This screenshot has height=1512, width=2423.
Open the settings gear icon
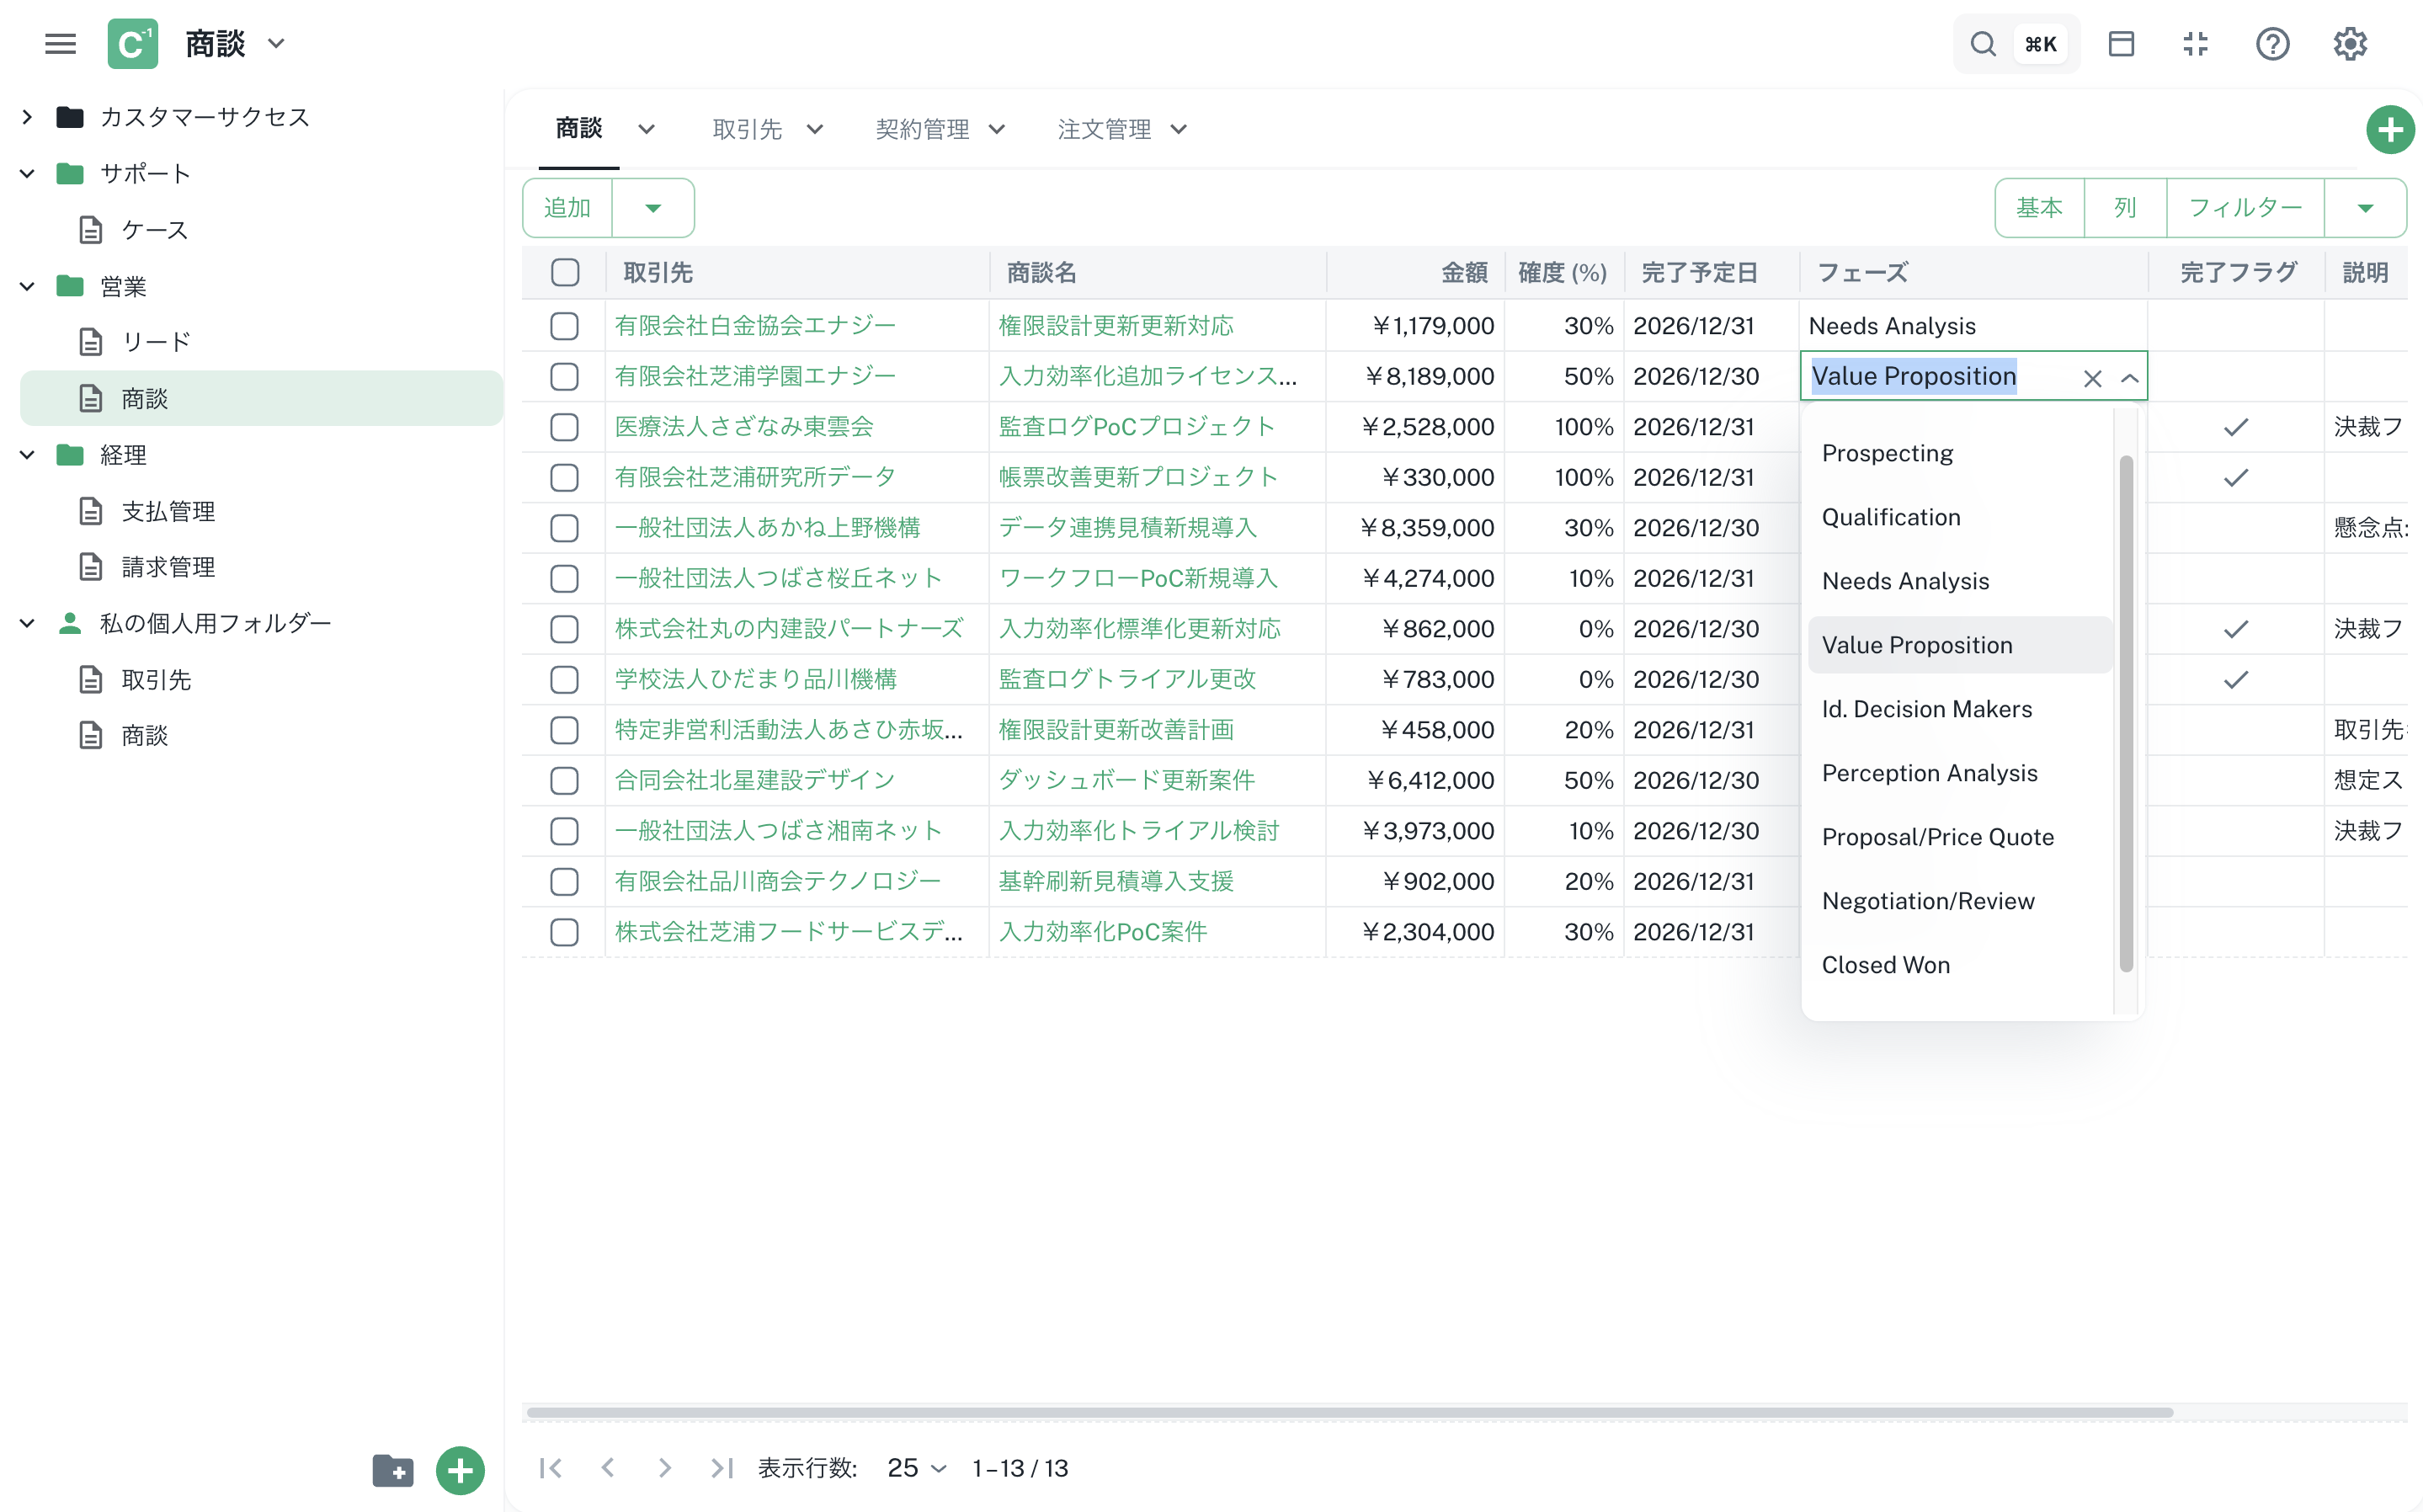[x=2349, y=44]
